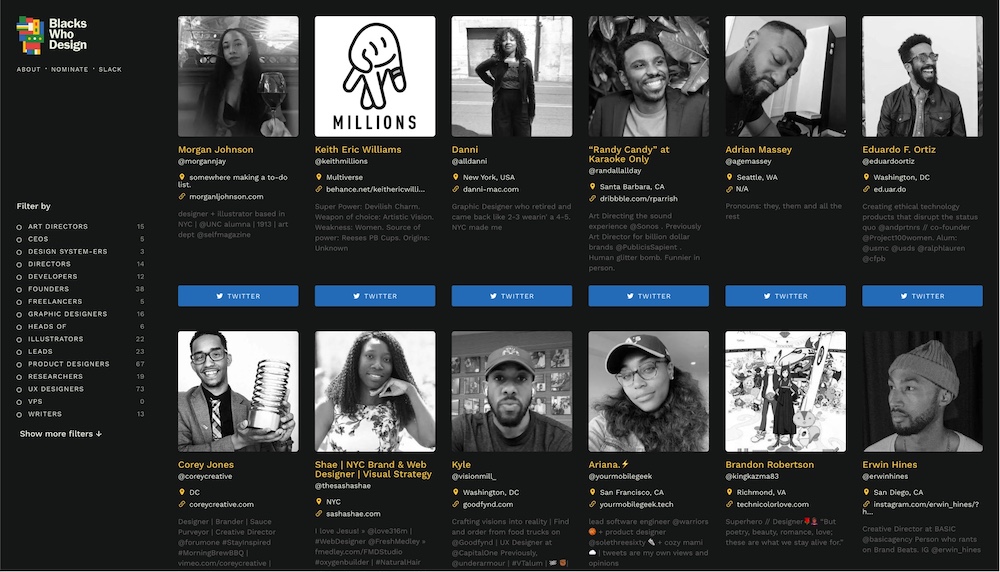Image resolution: width=1000 pixels, height=572 pixels.
Task: Open the danni-mac.com website link
Action: pyautogui.click(x=490, y=189)
